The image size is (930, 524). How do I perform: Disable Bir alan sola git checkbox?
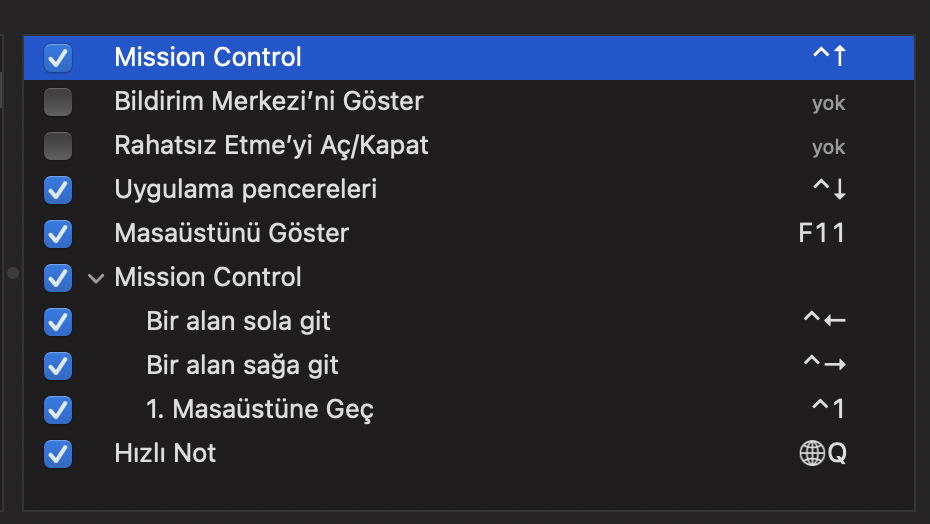click(58, 322)
